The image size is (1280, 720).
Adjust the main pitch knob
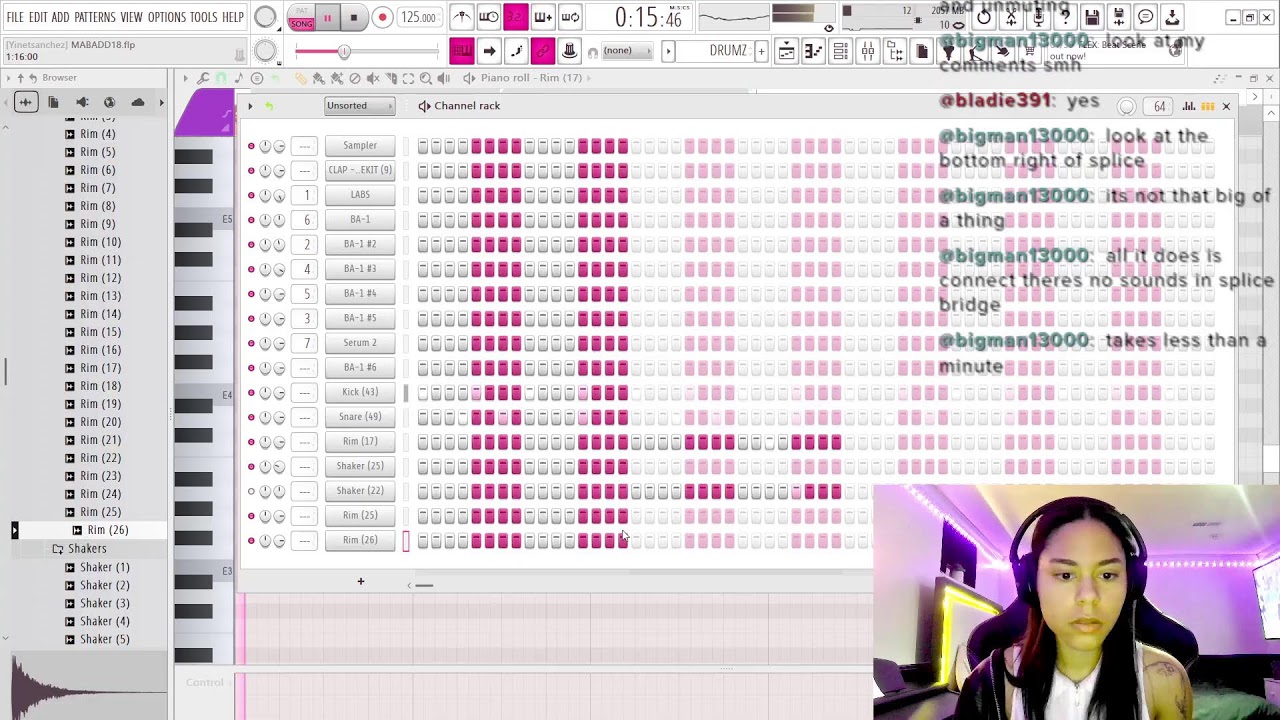(x=265, y=52)
